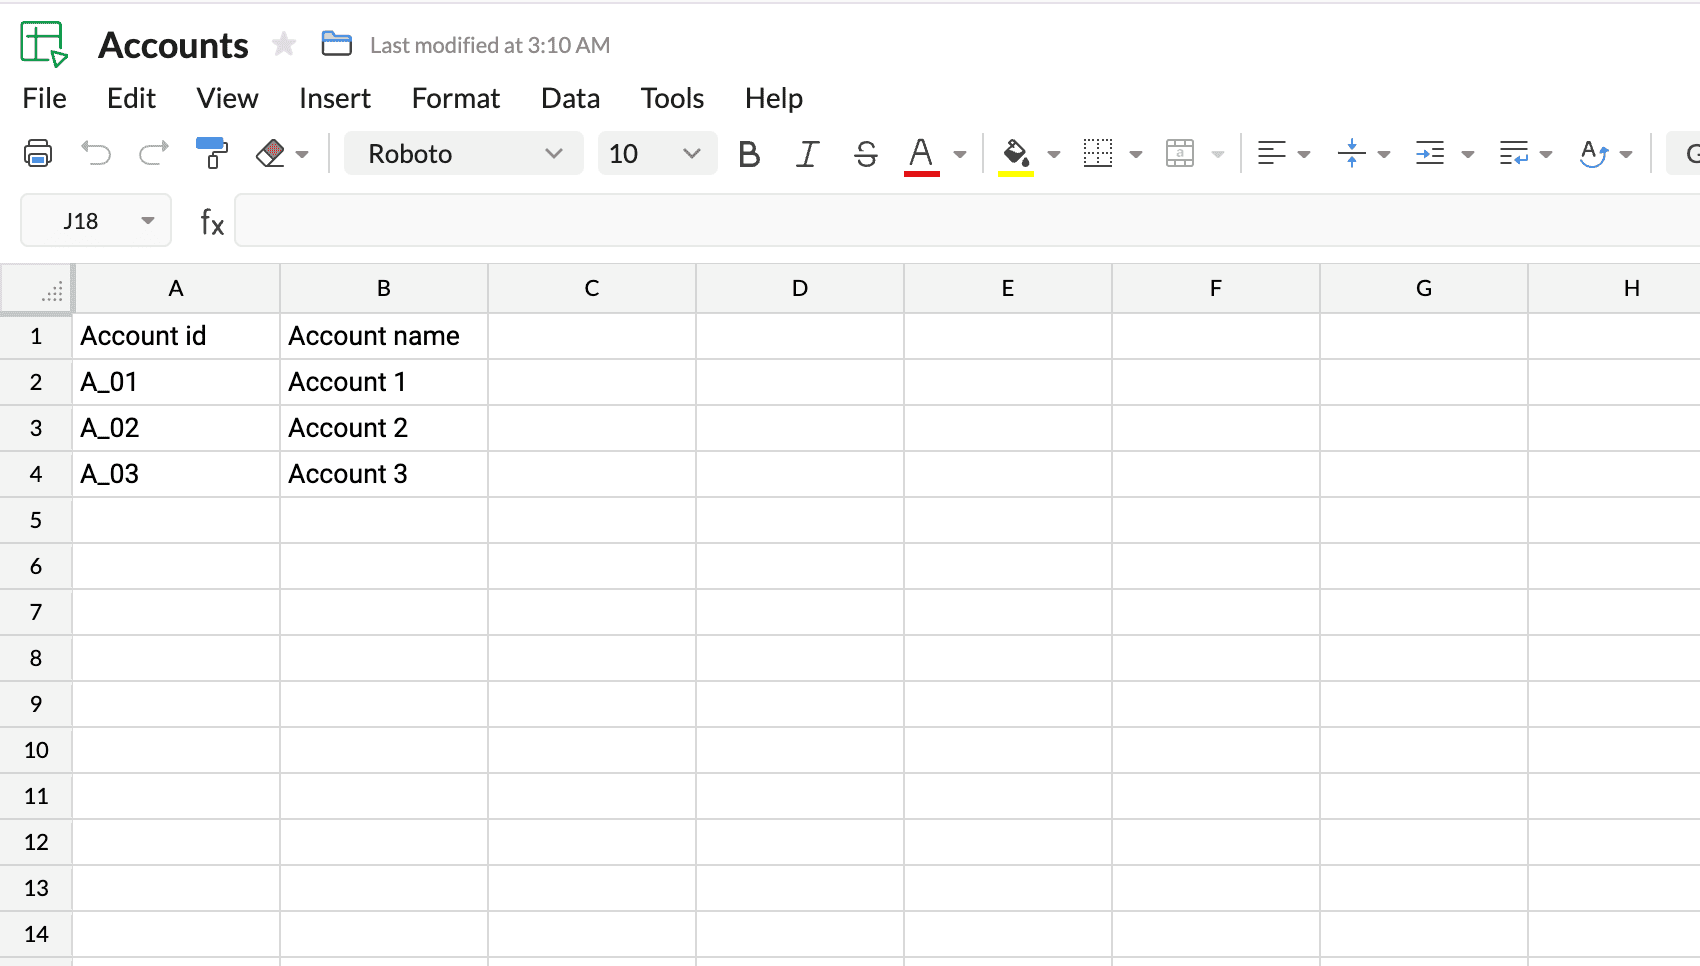This screenshot has width=1700, height=966.
Task: Expand the Vertical align dropdown arrow
Action: coord(1384,155)
